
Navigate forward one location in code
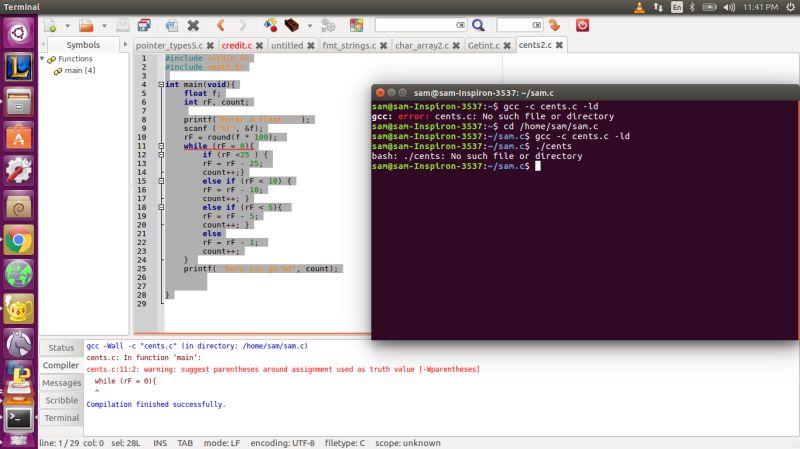click(x=243, y=25)
